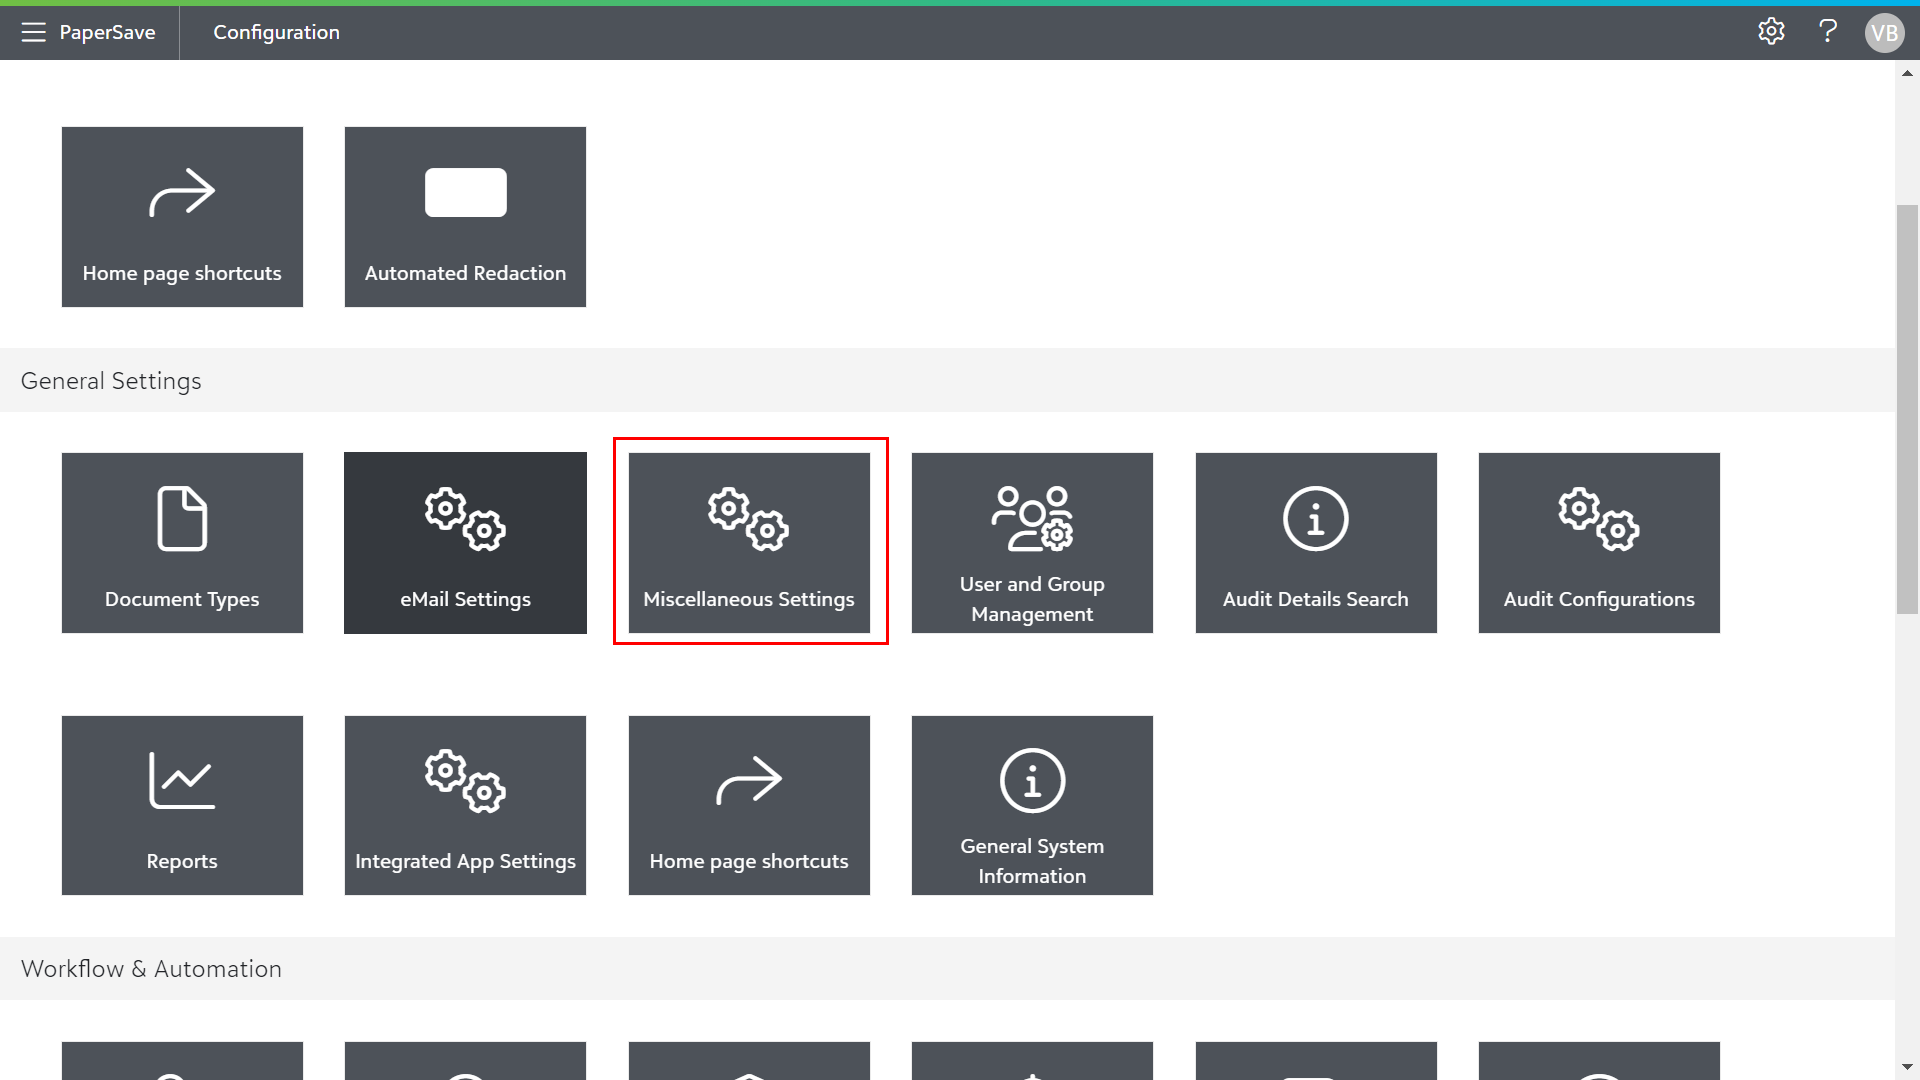Open the Document Types tile
This screenshot has height=1080, width=1920.
[x=182, y=543]
